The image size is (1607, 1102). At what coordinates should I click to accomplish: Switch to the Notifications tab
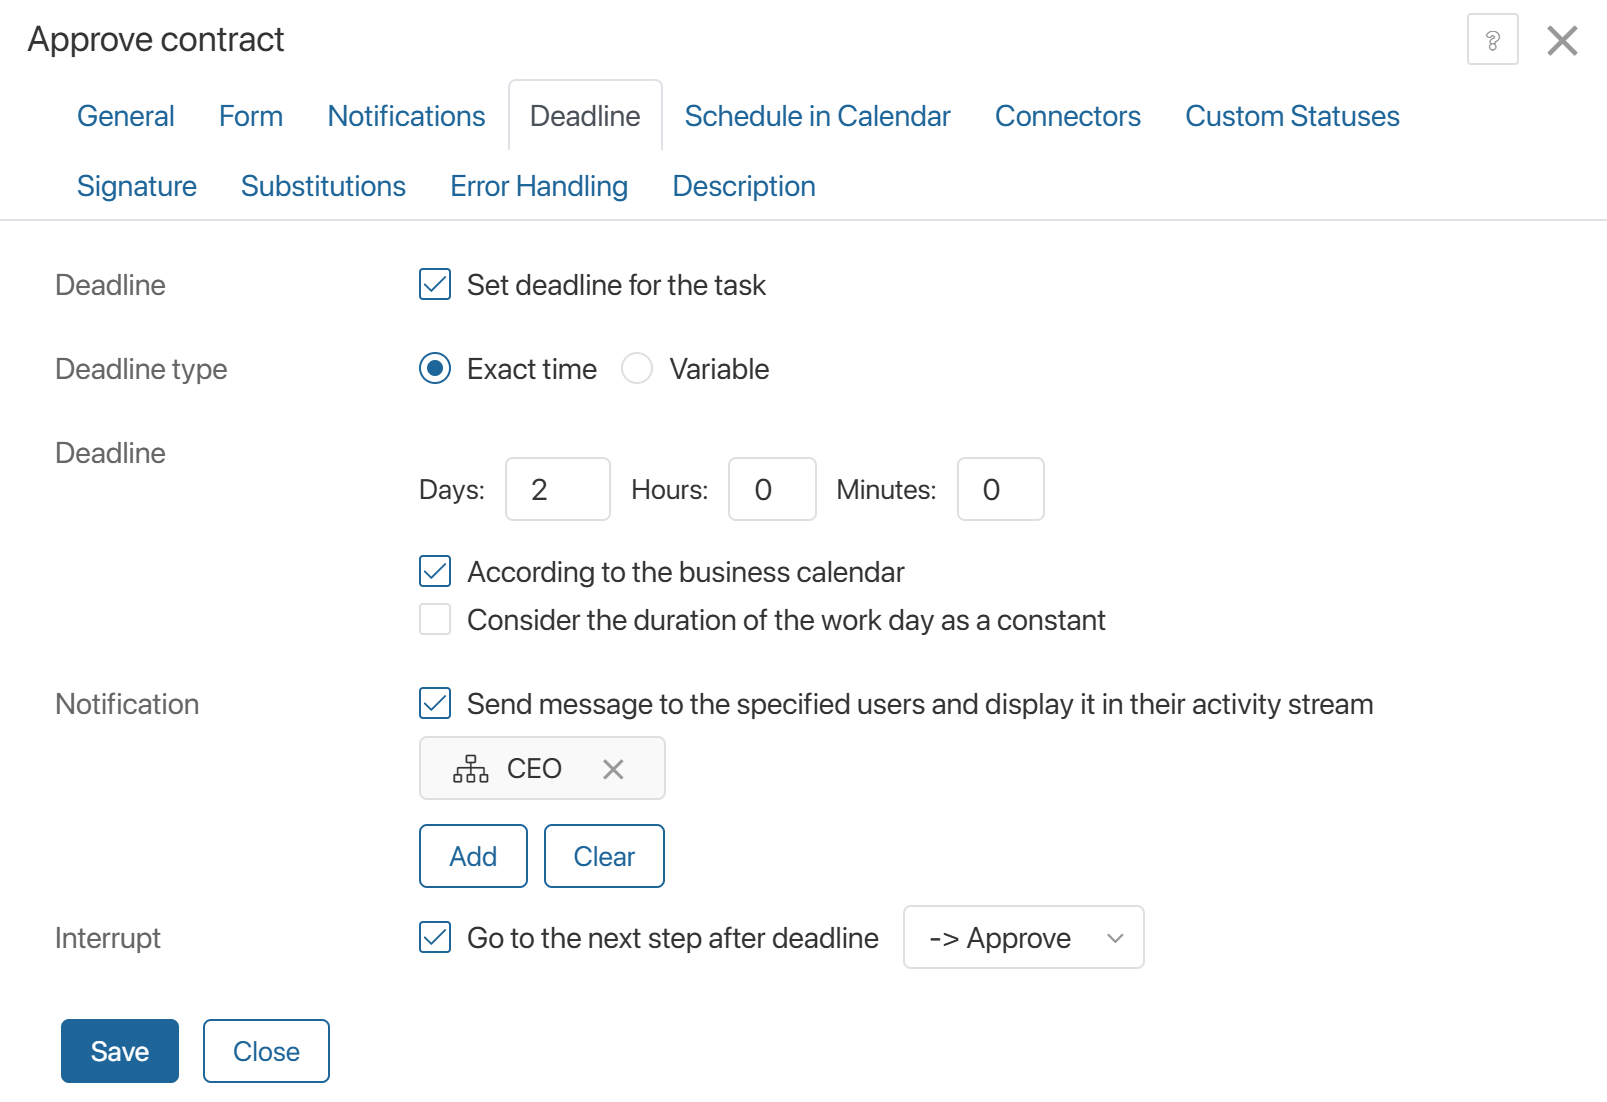point(406,116)
